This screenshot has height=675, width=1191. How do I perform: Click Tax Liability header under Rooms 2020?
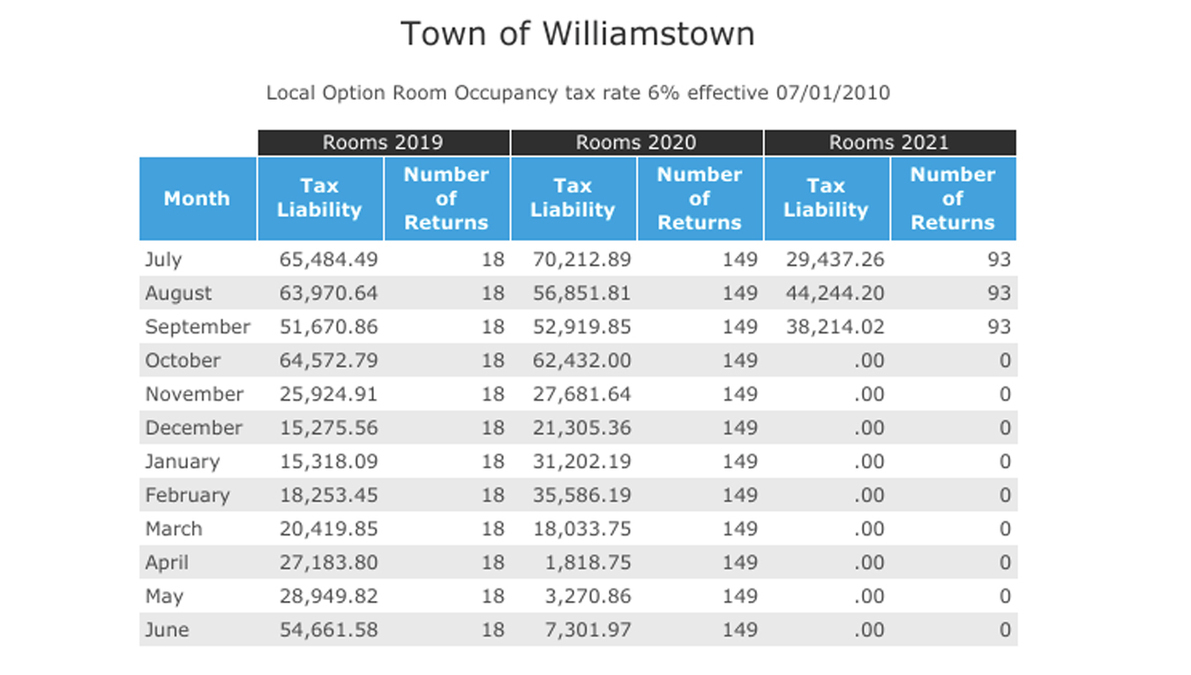572,198
